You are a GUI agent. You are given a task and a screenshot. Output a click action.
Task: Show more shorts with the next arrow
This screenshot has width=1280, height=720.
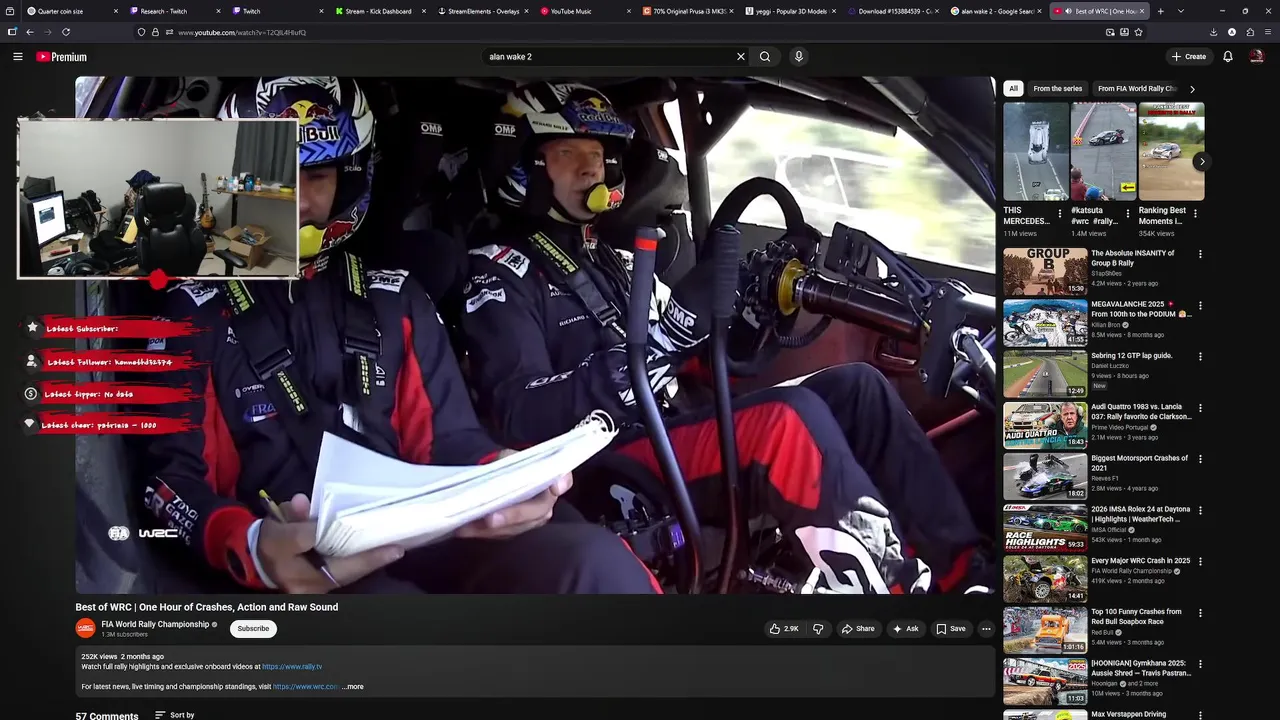pos(1202,161)
